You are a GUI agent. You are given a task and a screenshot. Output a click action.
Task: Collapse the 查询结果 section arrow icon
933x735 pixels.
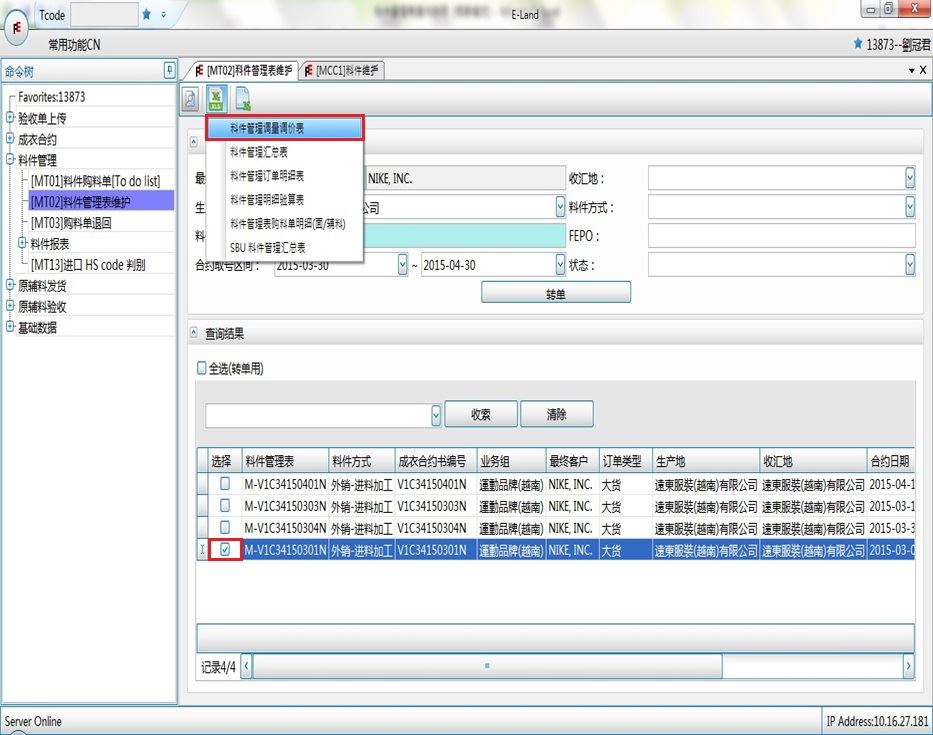tap(194, 333)
